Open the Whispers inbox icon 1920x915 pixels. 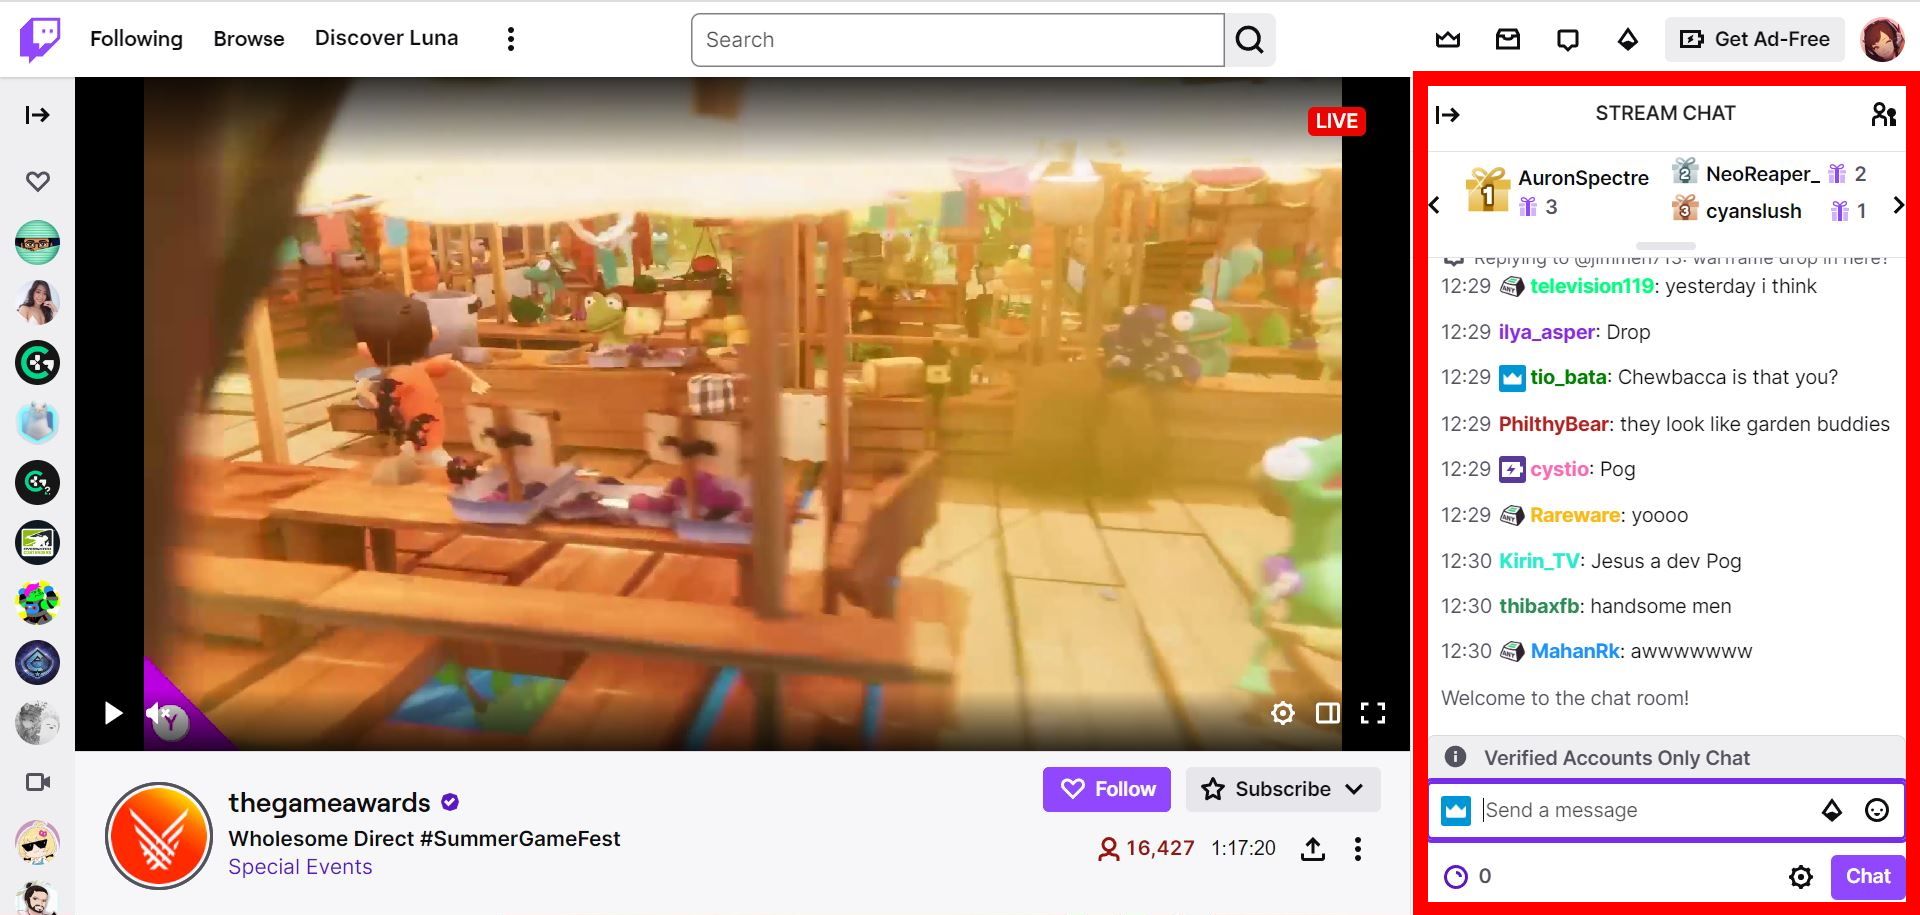[1508, 39]
